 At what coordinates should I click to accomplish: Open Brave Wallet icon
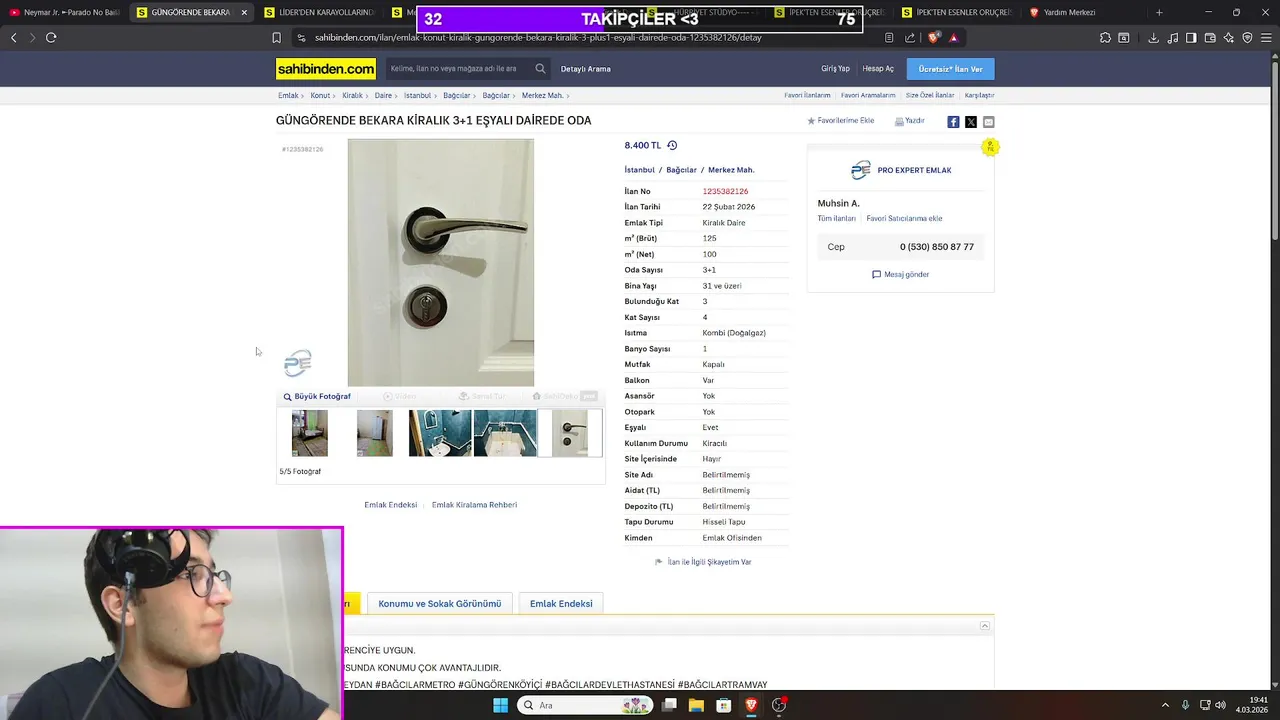[1210, 38]
